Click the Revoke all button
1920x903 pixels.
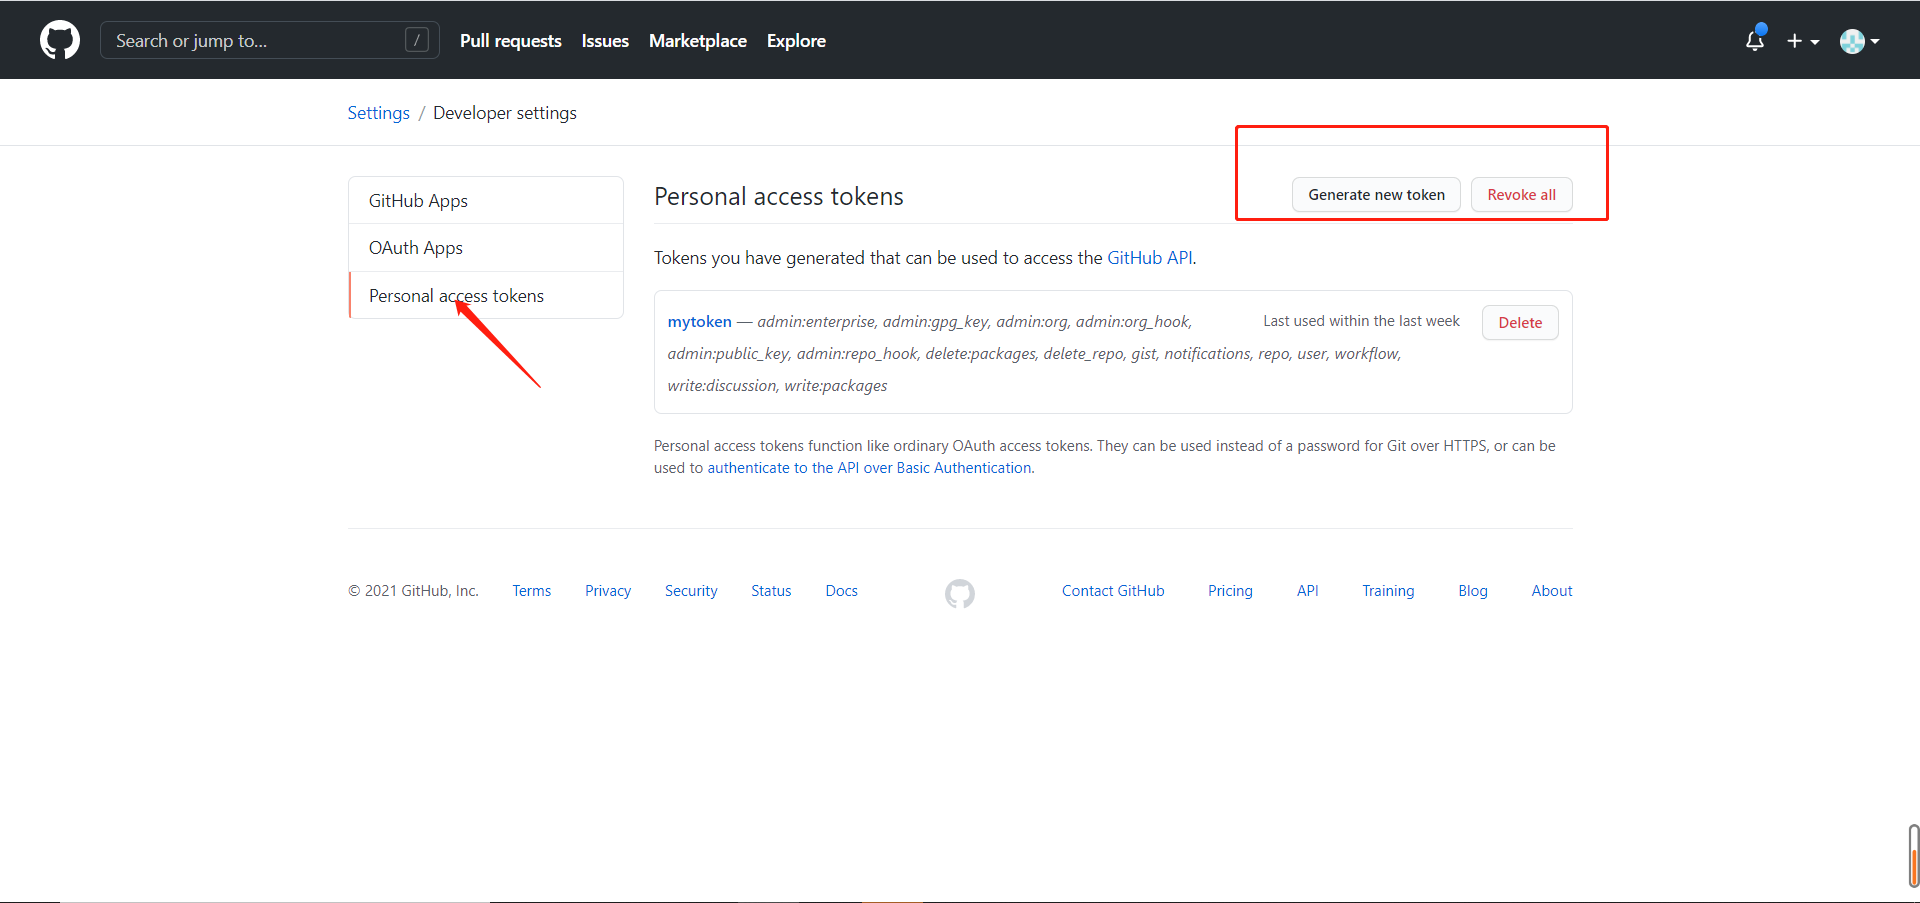(x=1522, y=195)
